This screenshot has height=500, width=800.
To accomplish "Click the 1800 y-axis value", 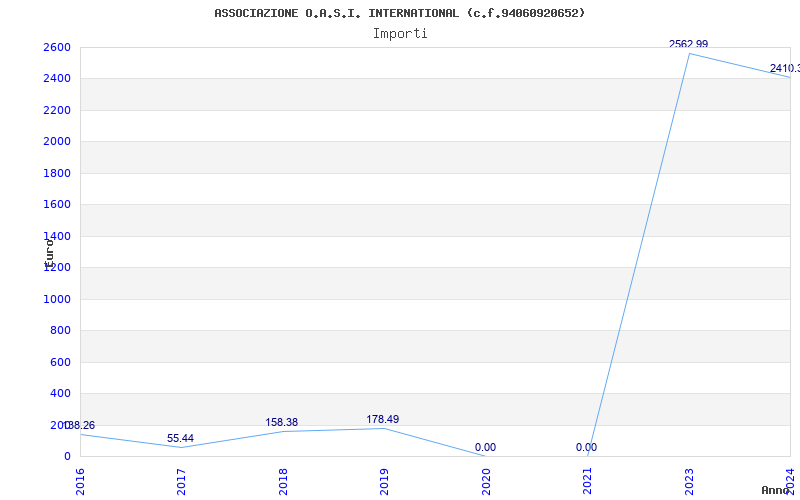I will [x=57, y=173].
